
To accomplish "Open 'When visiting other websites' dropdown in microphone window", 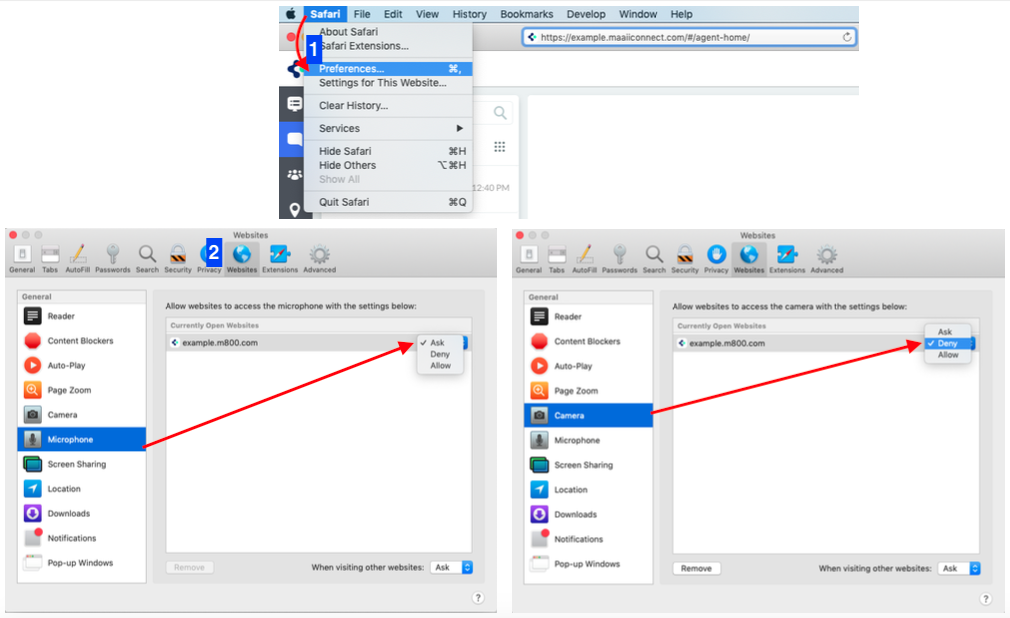I will pyautogui.click(x=452, y=567).
